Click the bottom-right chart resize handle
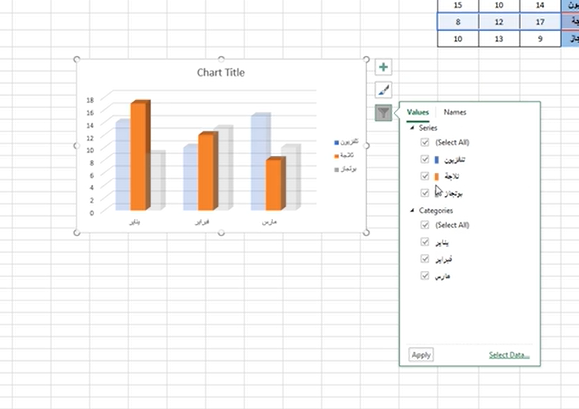This screenshot has width=579, height=409. coord(366,233)
